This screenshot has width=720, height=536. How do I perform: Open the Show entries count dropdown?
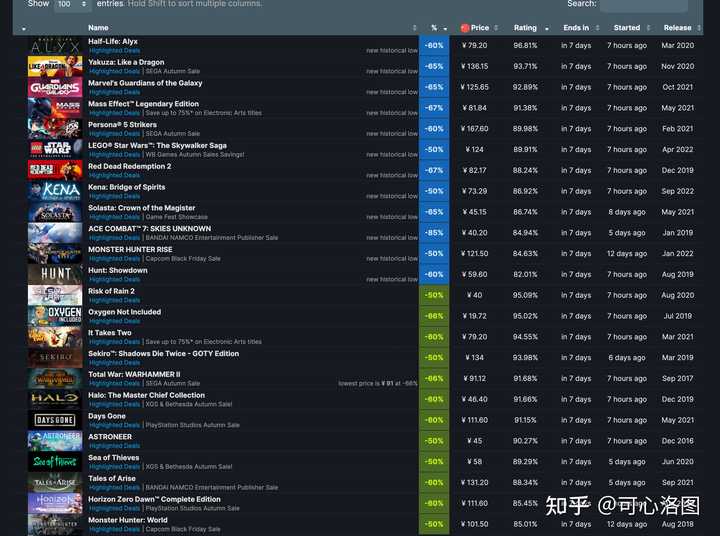(x=72, y=5)
